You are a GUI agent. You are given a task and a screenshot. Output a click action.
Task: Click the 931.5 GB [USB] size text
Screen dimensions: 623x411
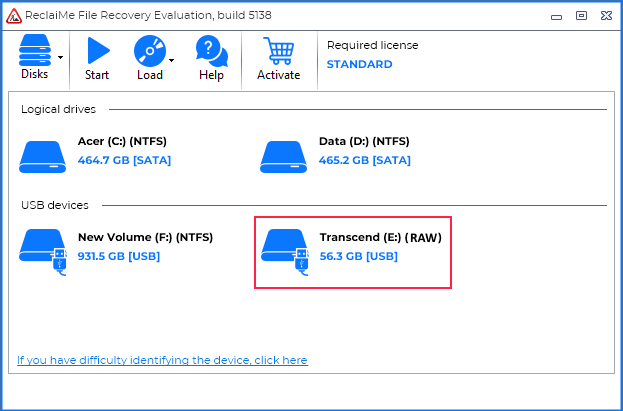click(119, 256)
